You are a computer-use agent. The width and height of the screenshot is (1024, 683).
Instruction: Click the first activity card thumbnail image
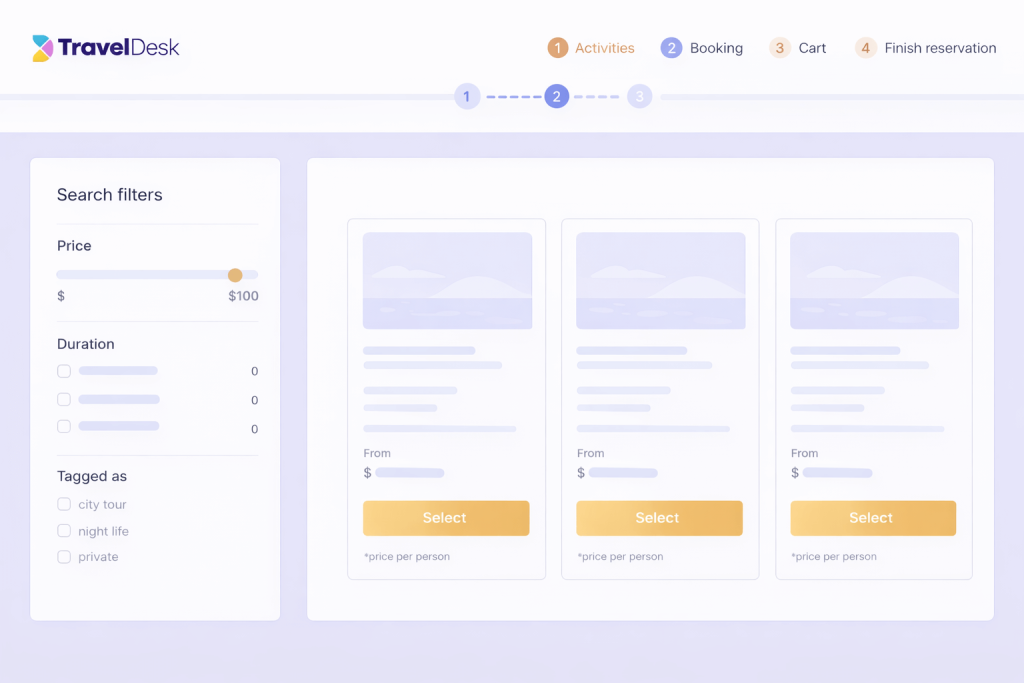point(447,281)
